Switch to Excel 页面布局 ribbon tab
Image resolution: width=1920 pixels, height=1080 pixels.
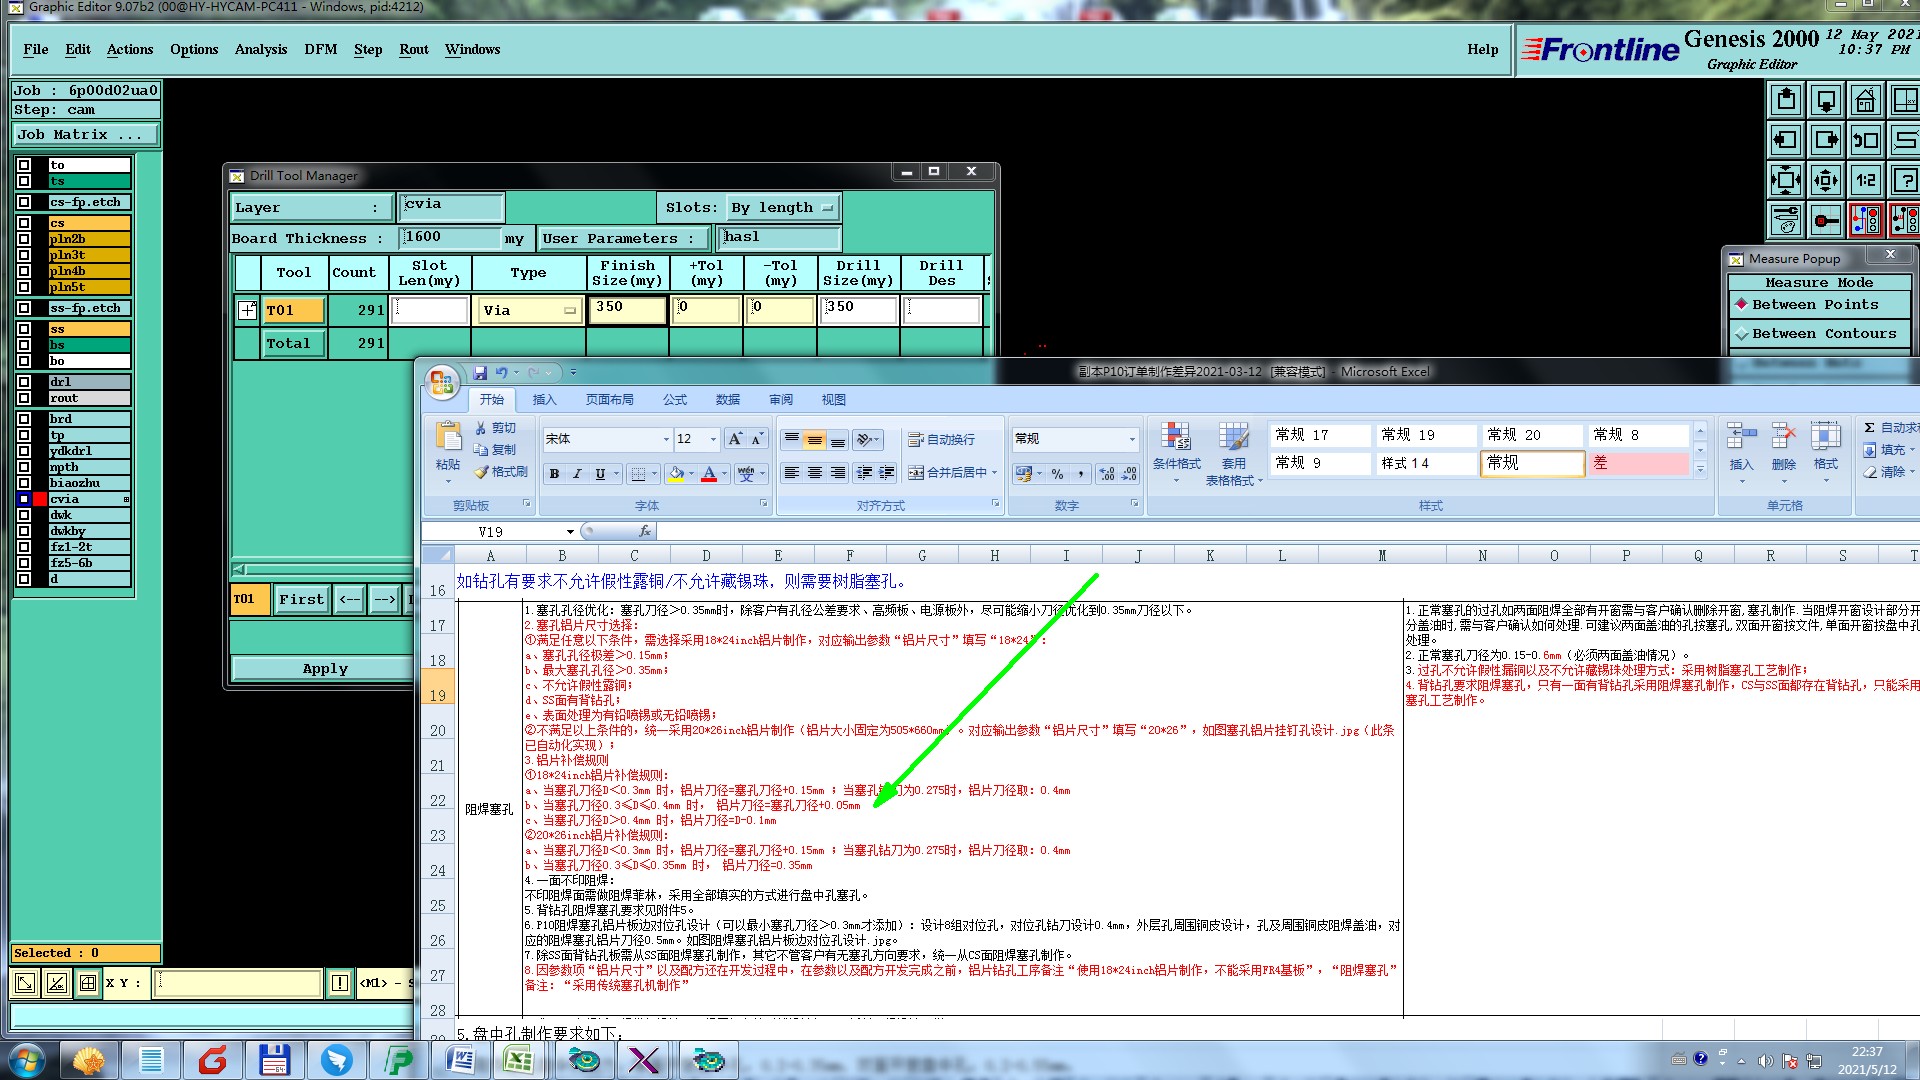[609, 400]
